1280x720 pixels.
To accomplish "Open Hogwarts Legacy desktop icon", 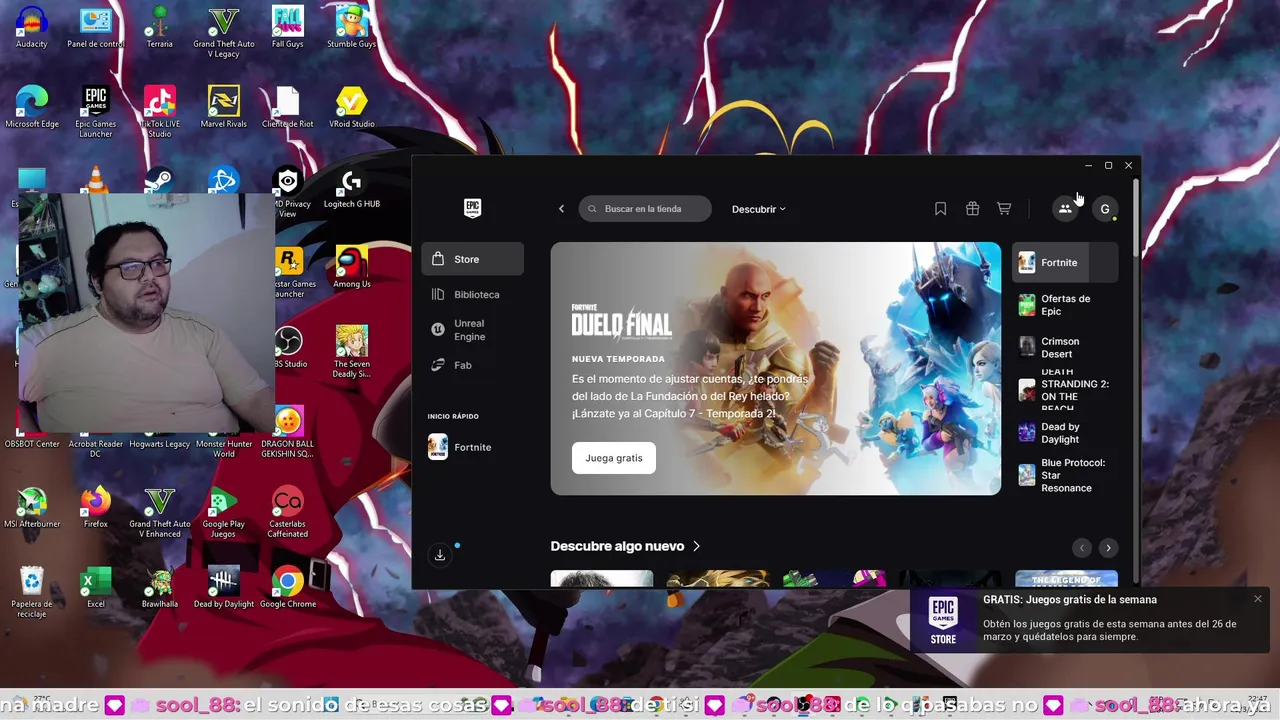I will 160,443.
